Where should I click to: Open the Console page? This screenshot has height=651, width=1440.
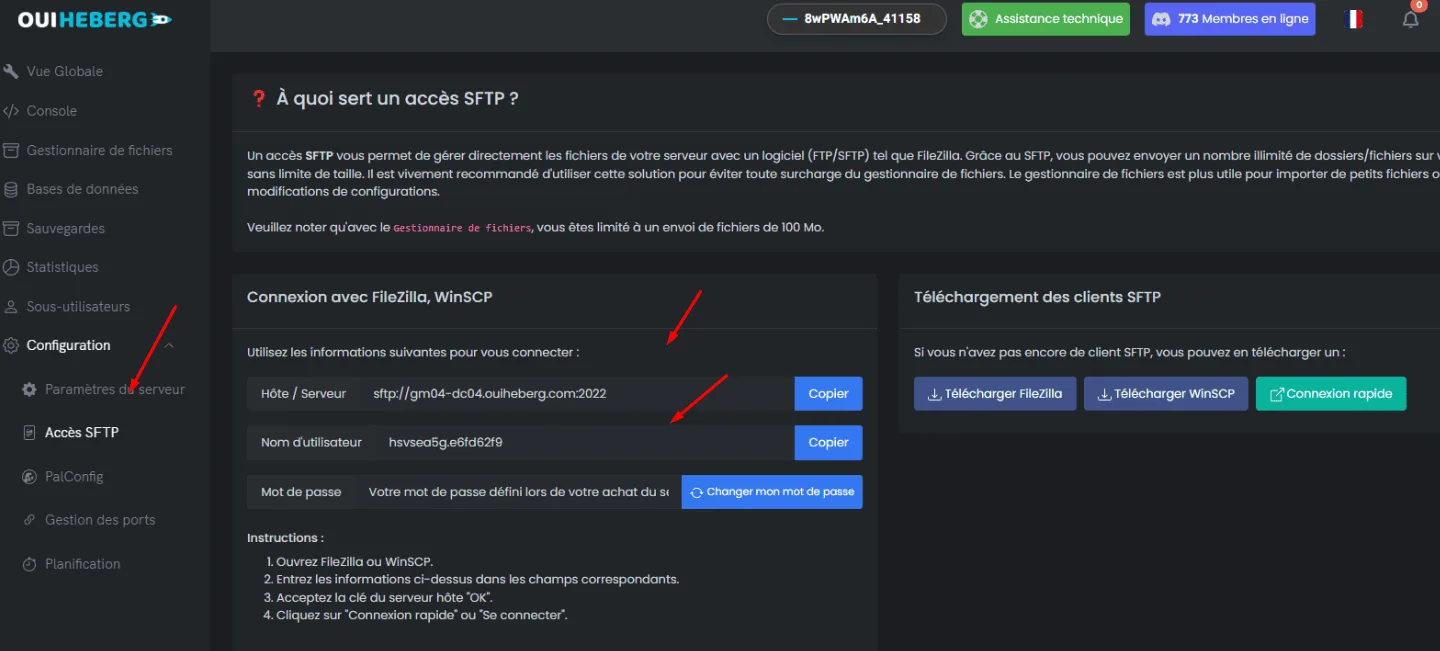(x=51, y=111)
